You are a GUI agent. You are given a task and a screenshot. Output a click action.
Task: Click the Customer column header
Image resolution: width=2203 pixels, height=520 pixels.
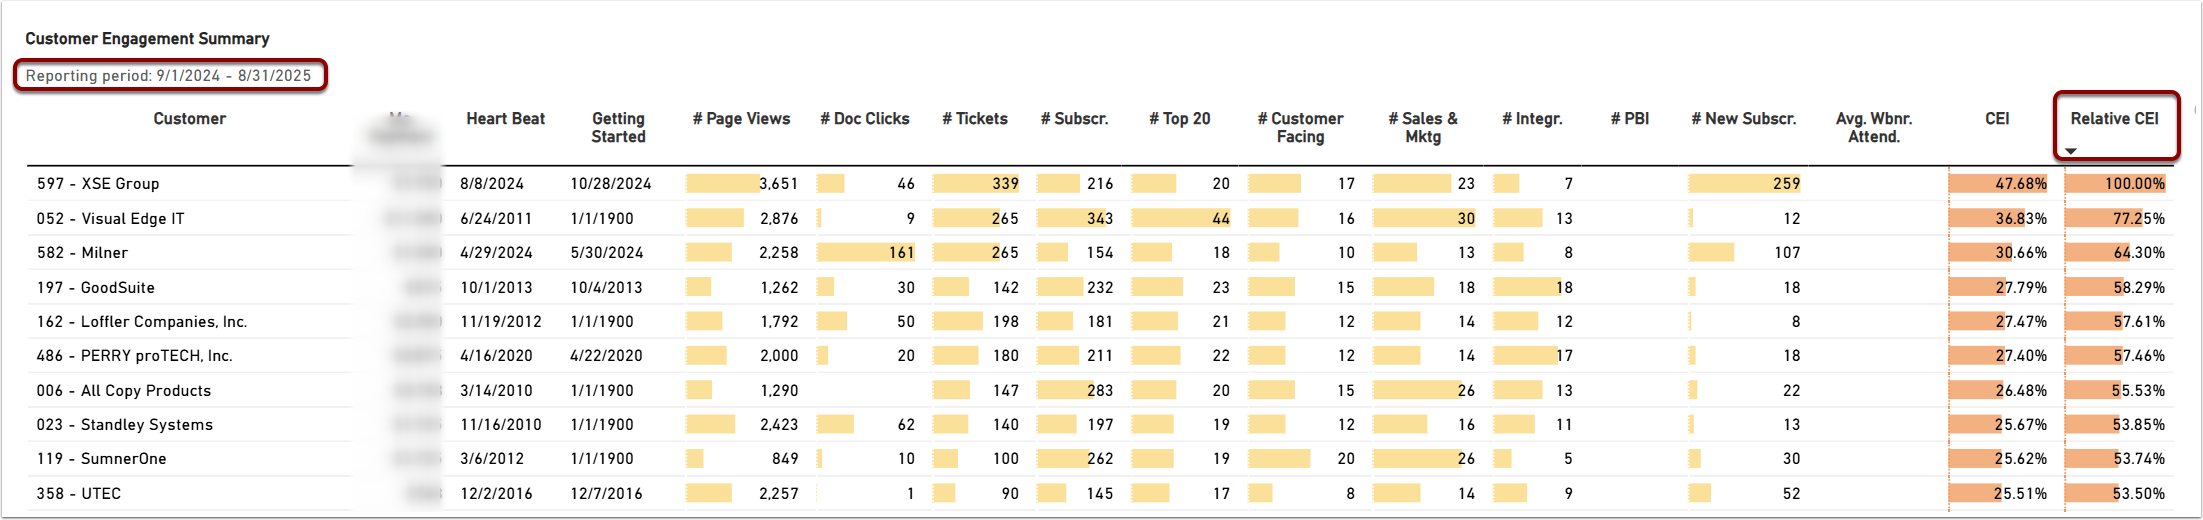189,119
